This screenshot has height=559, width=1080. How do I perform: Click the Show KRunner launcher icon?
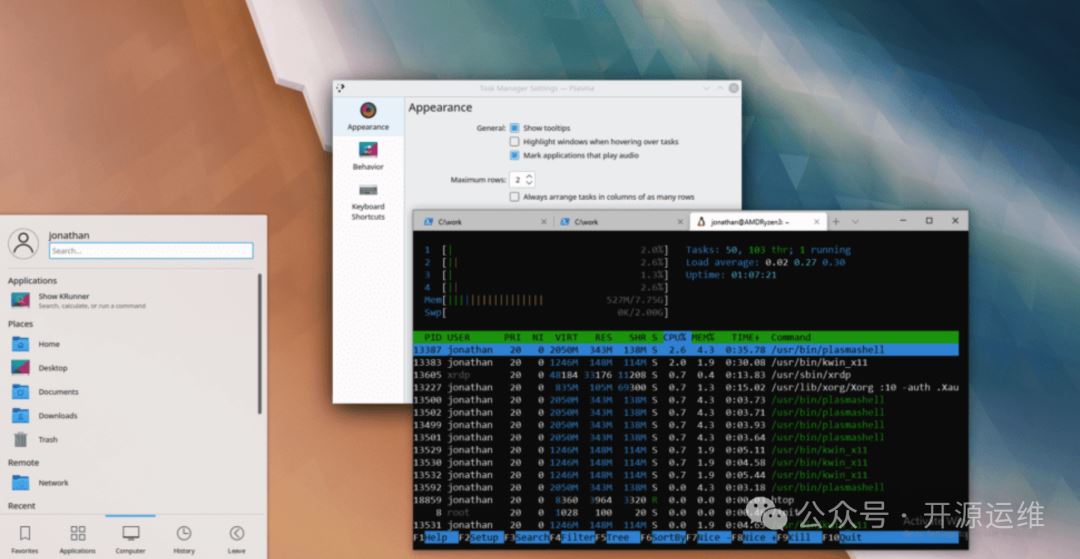(21, 300)
